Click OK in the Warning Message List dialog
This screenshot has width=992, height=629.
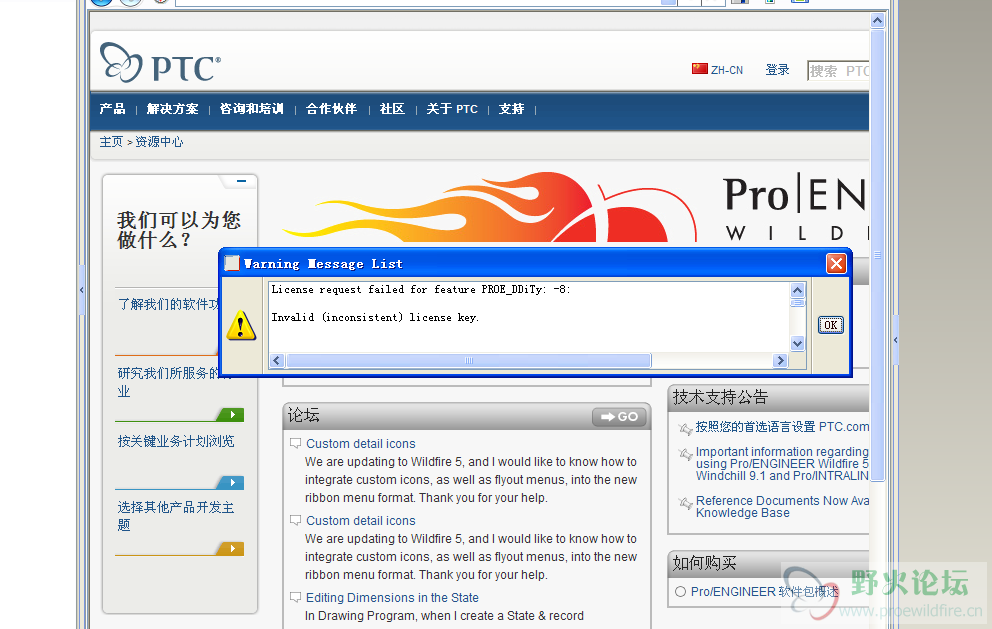point(831,325)
